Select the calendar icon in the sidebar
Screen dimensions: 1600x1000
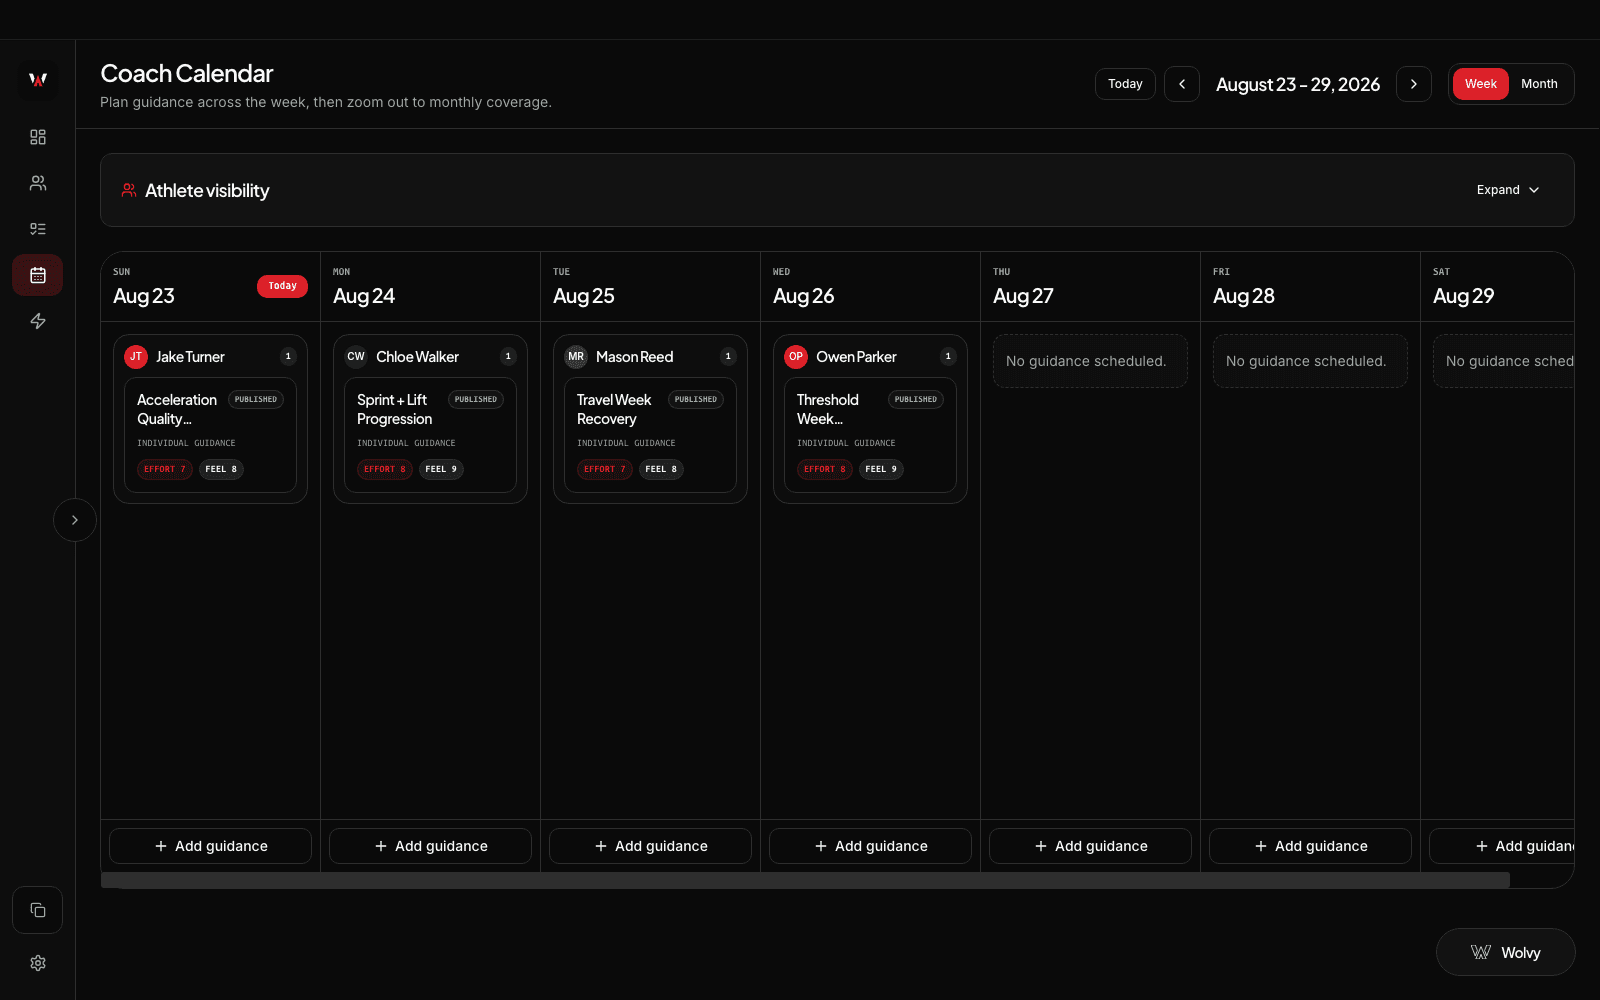pyautogui.click(x=38, y=275)
